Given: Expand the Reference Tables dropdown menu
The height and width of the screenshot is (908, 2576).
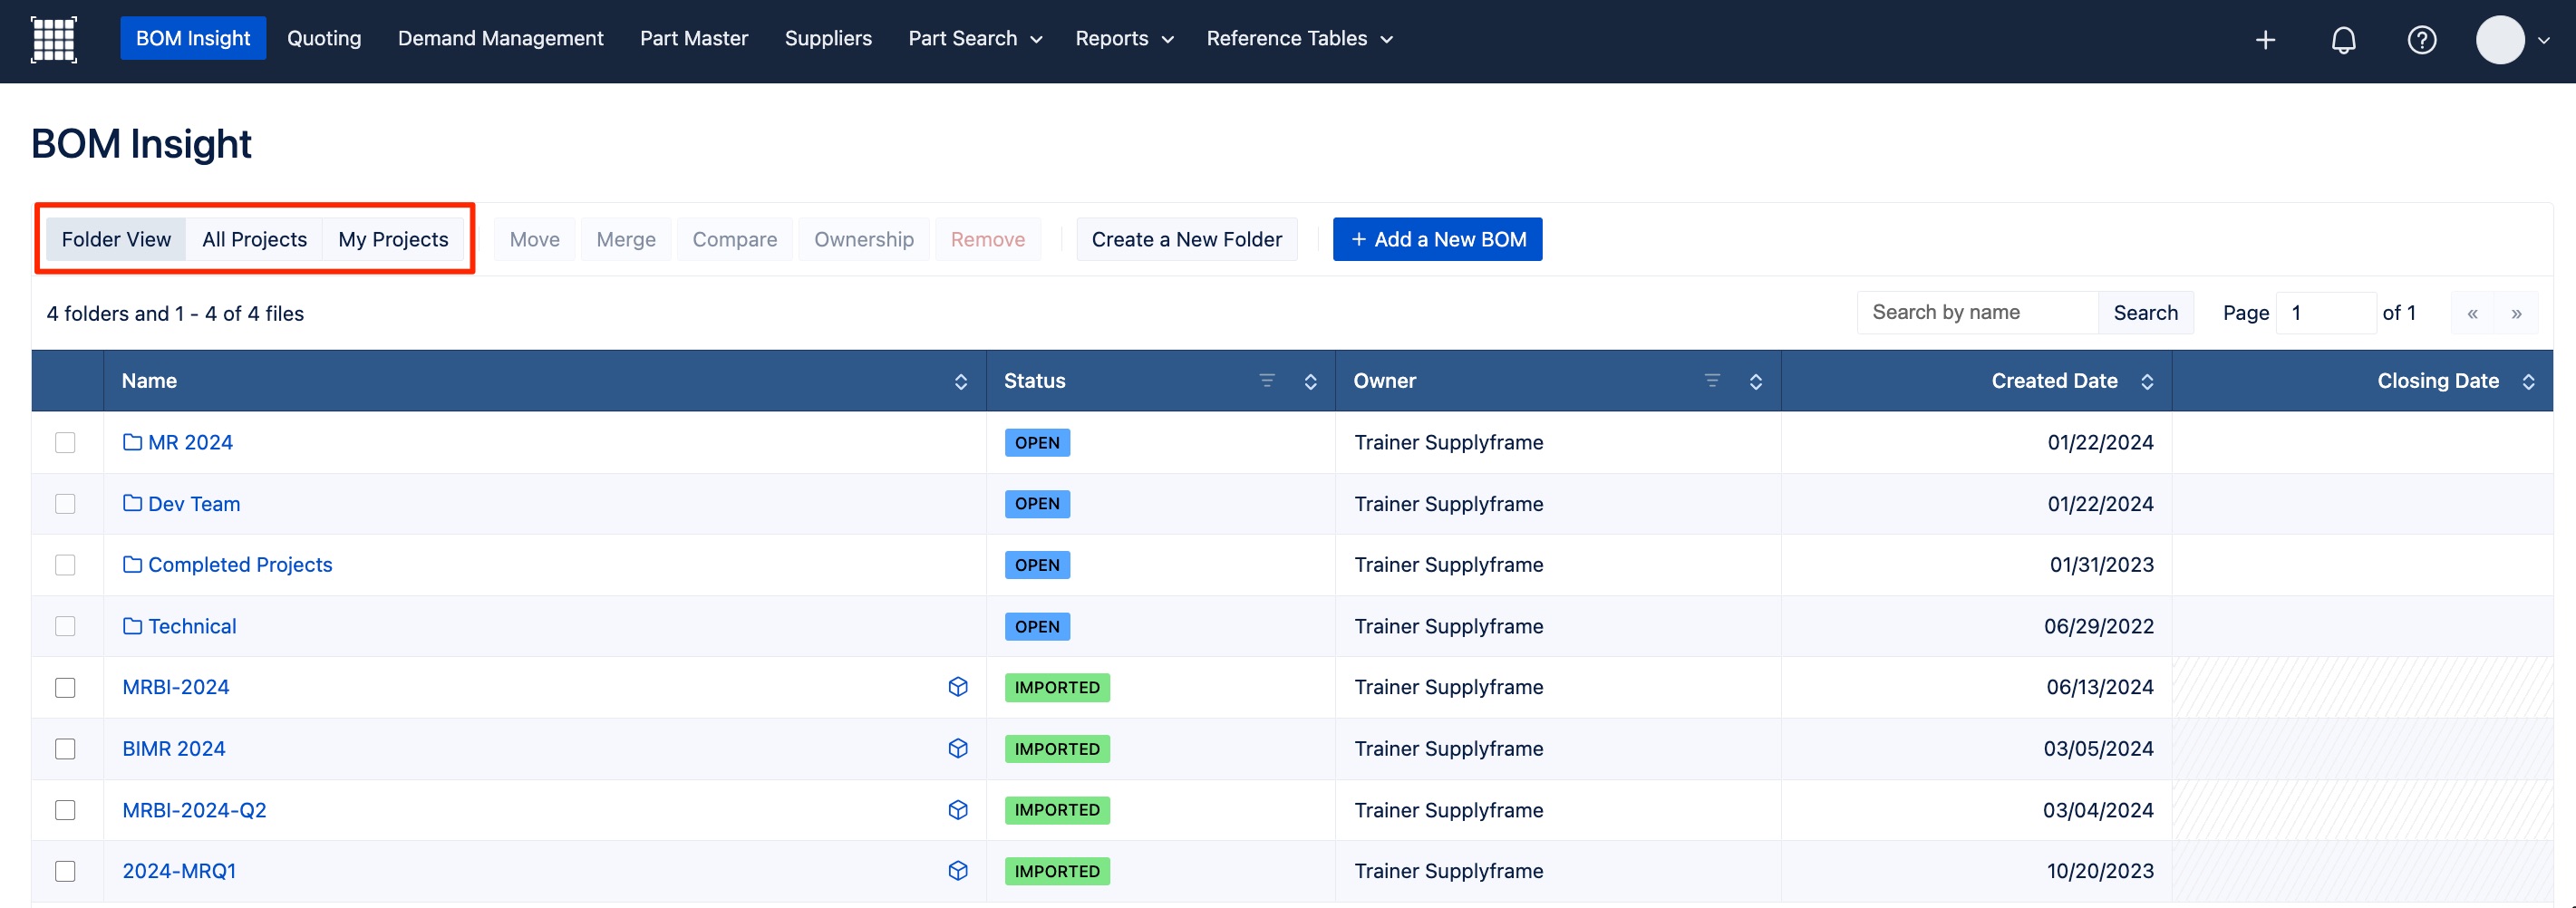Looking at the screenshot, I should coord(1299,38).
